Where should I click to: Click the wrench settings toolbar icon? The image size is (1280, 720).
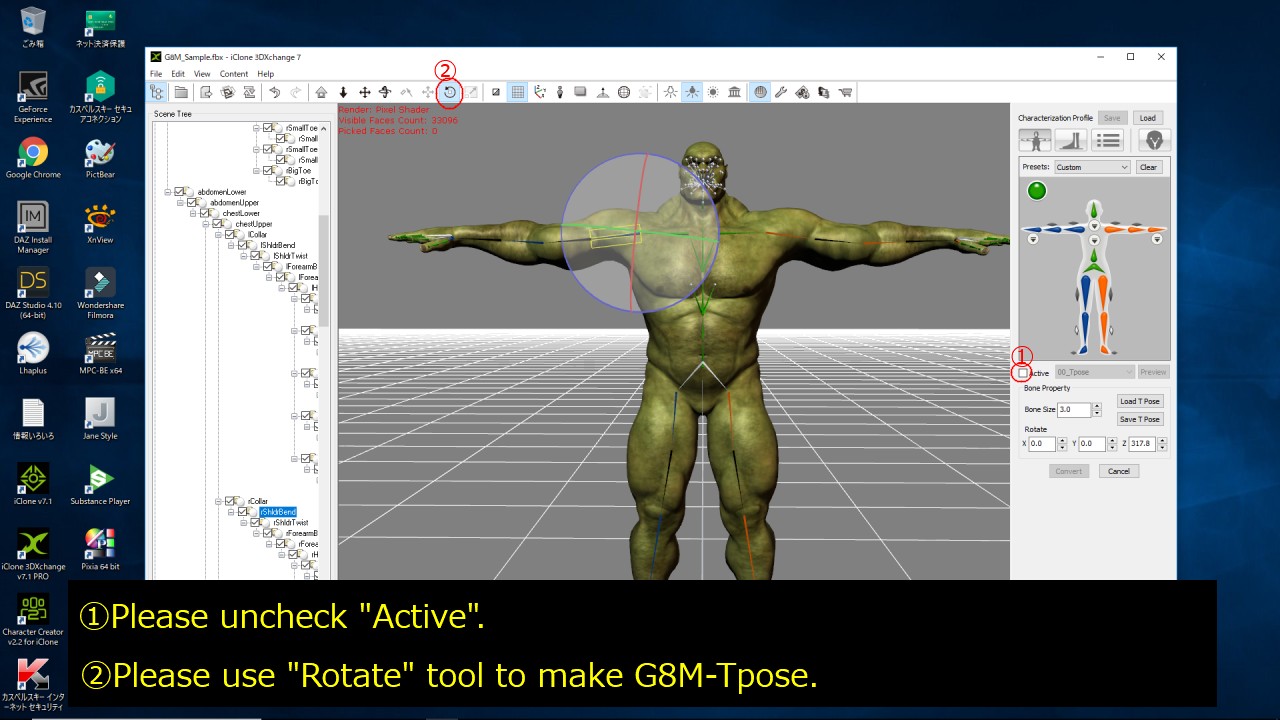tap(781, 93)
